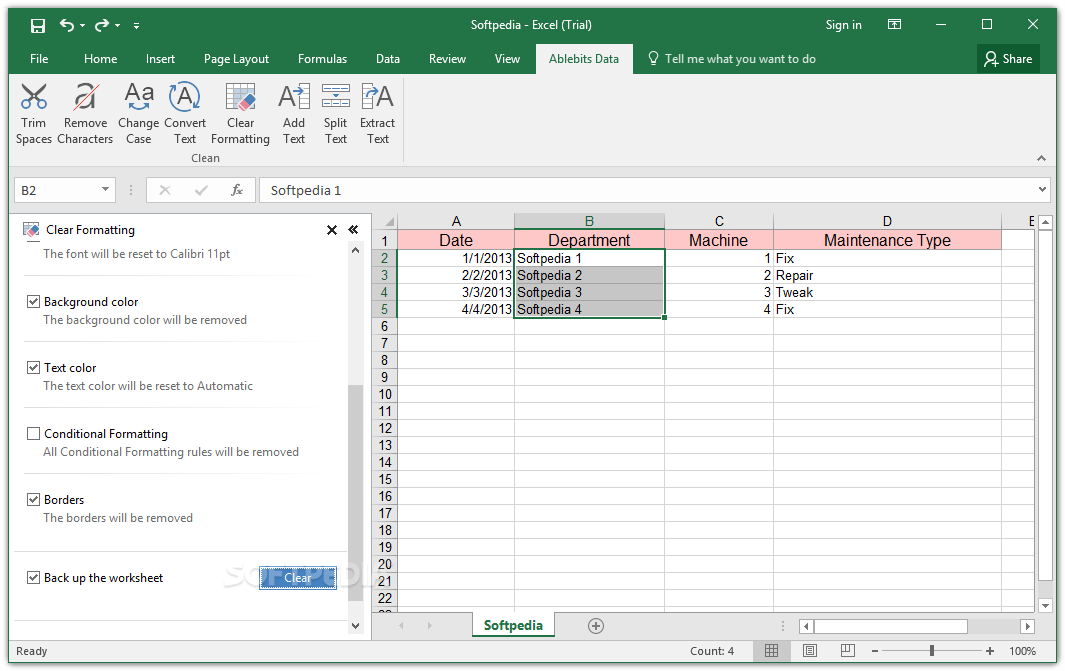
Task: Confirm entry with the checkmark icon
Action: pyautogui.click(x=201, y=190)
